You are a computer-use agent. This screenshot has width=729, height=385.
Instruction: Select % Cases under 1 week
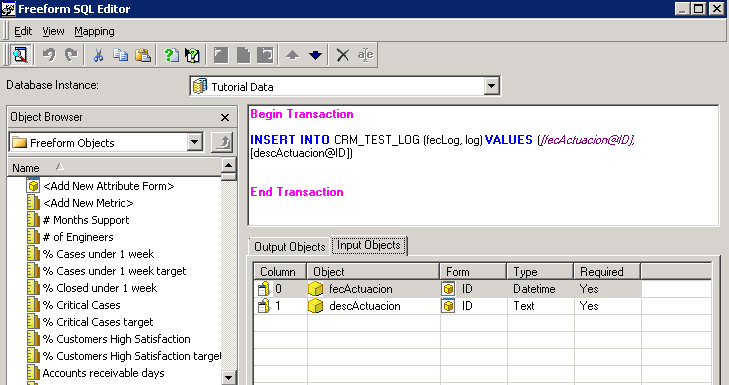pyautogui.click(x=98, y=254)
